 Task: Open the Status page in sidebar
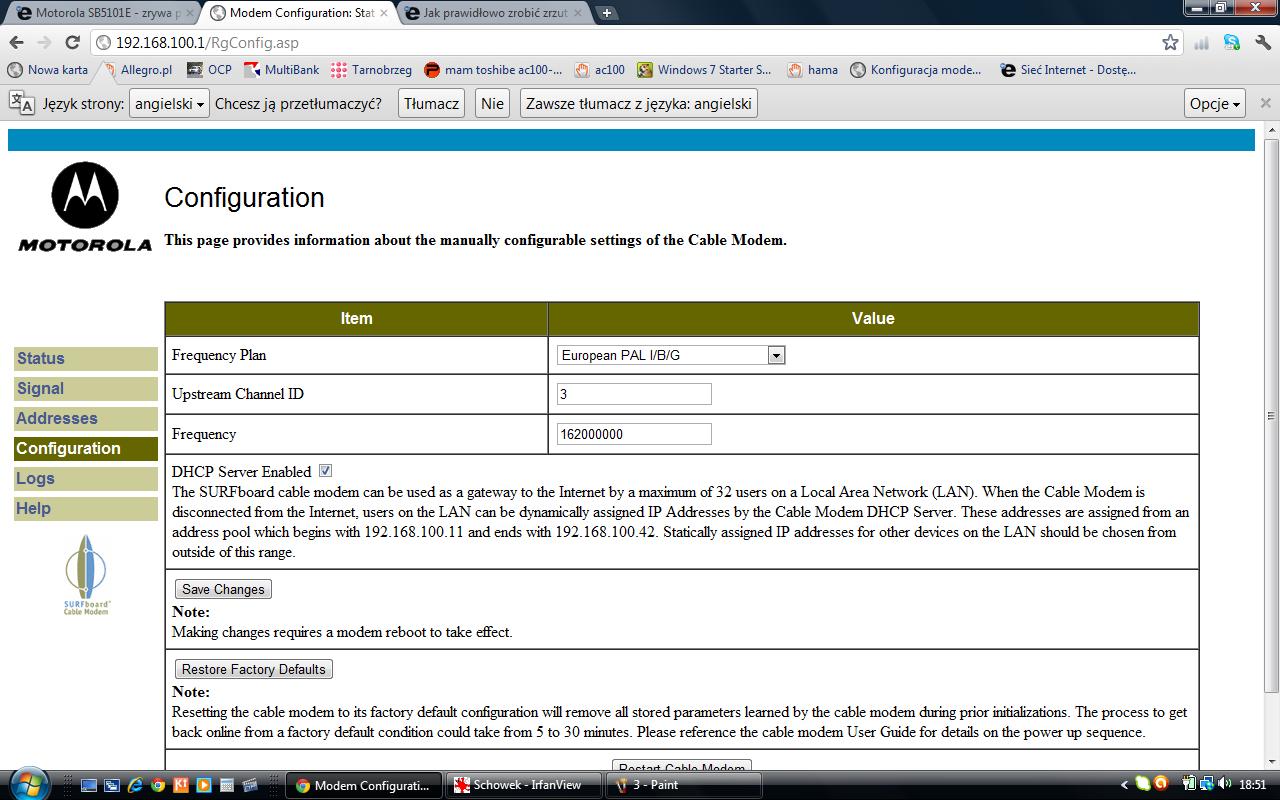click(86, 359)
